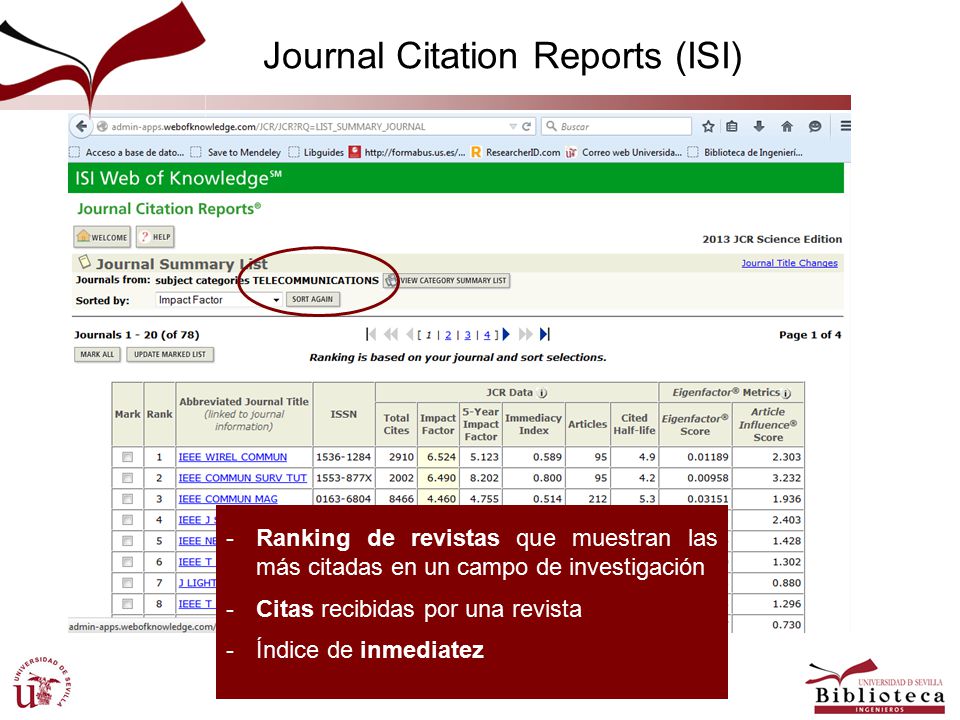This screenshot has height=720, width=960.
Task: Open 'Biblioteca de Ingenierí...' bookmark
Action: coord(745,152)
